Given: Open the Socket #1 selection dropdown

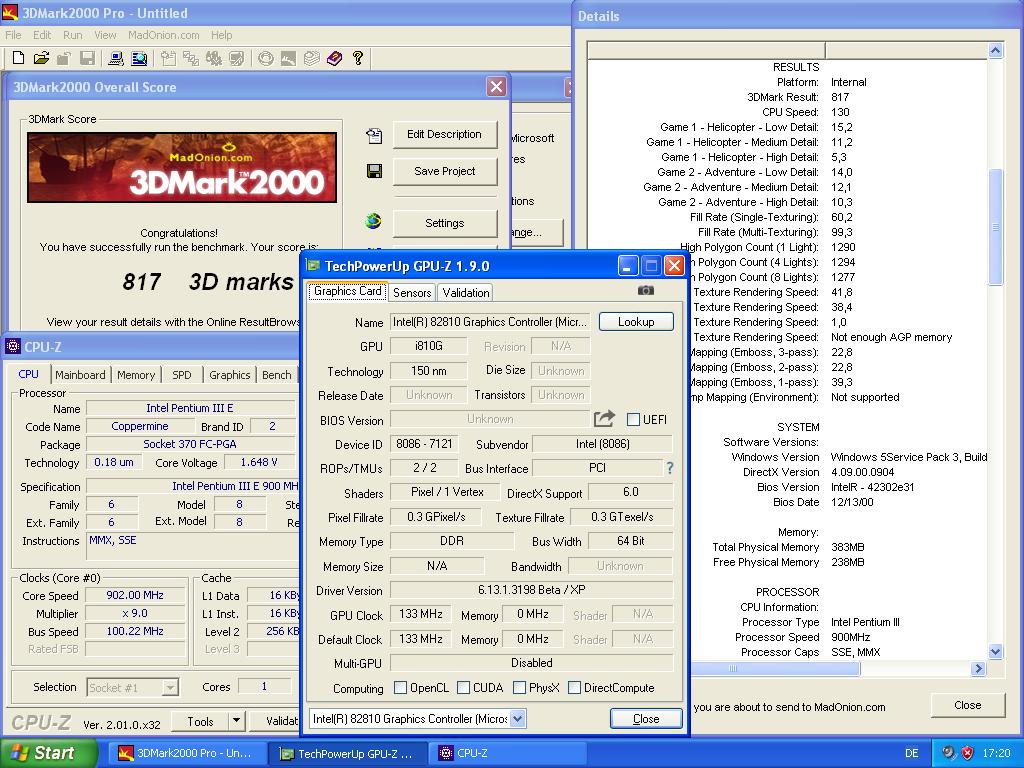Looking at the screenshot, I should [170, 687].
